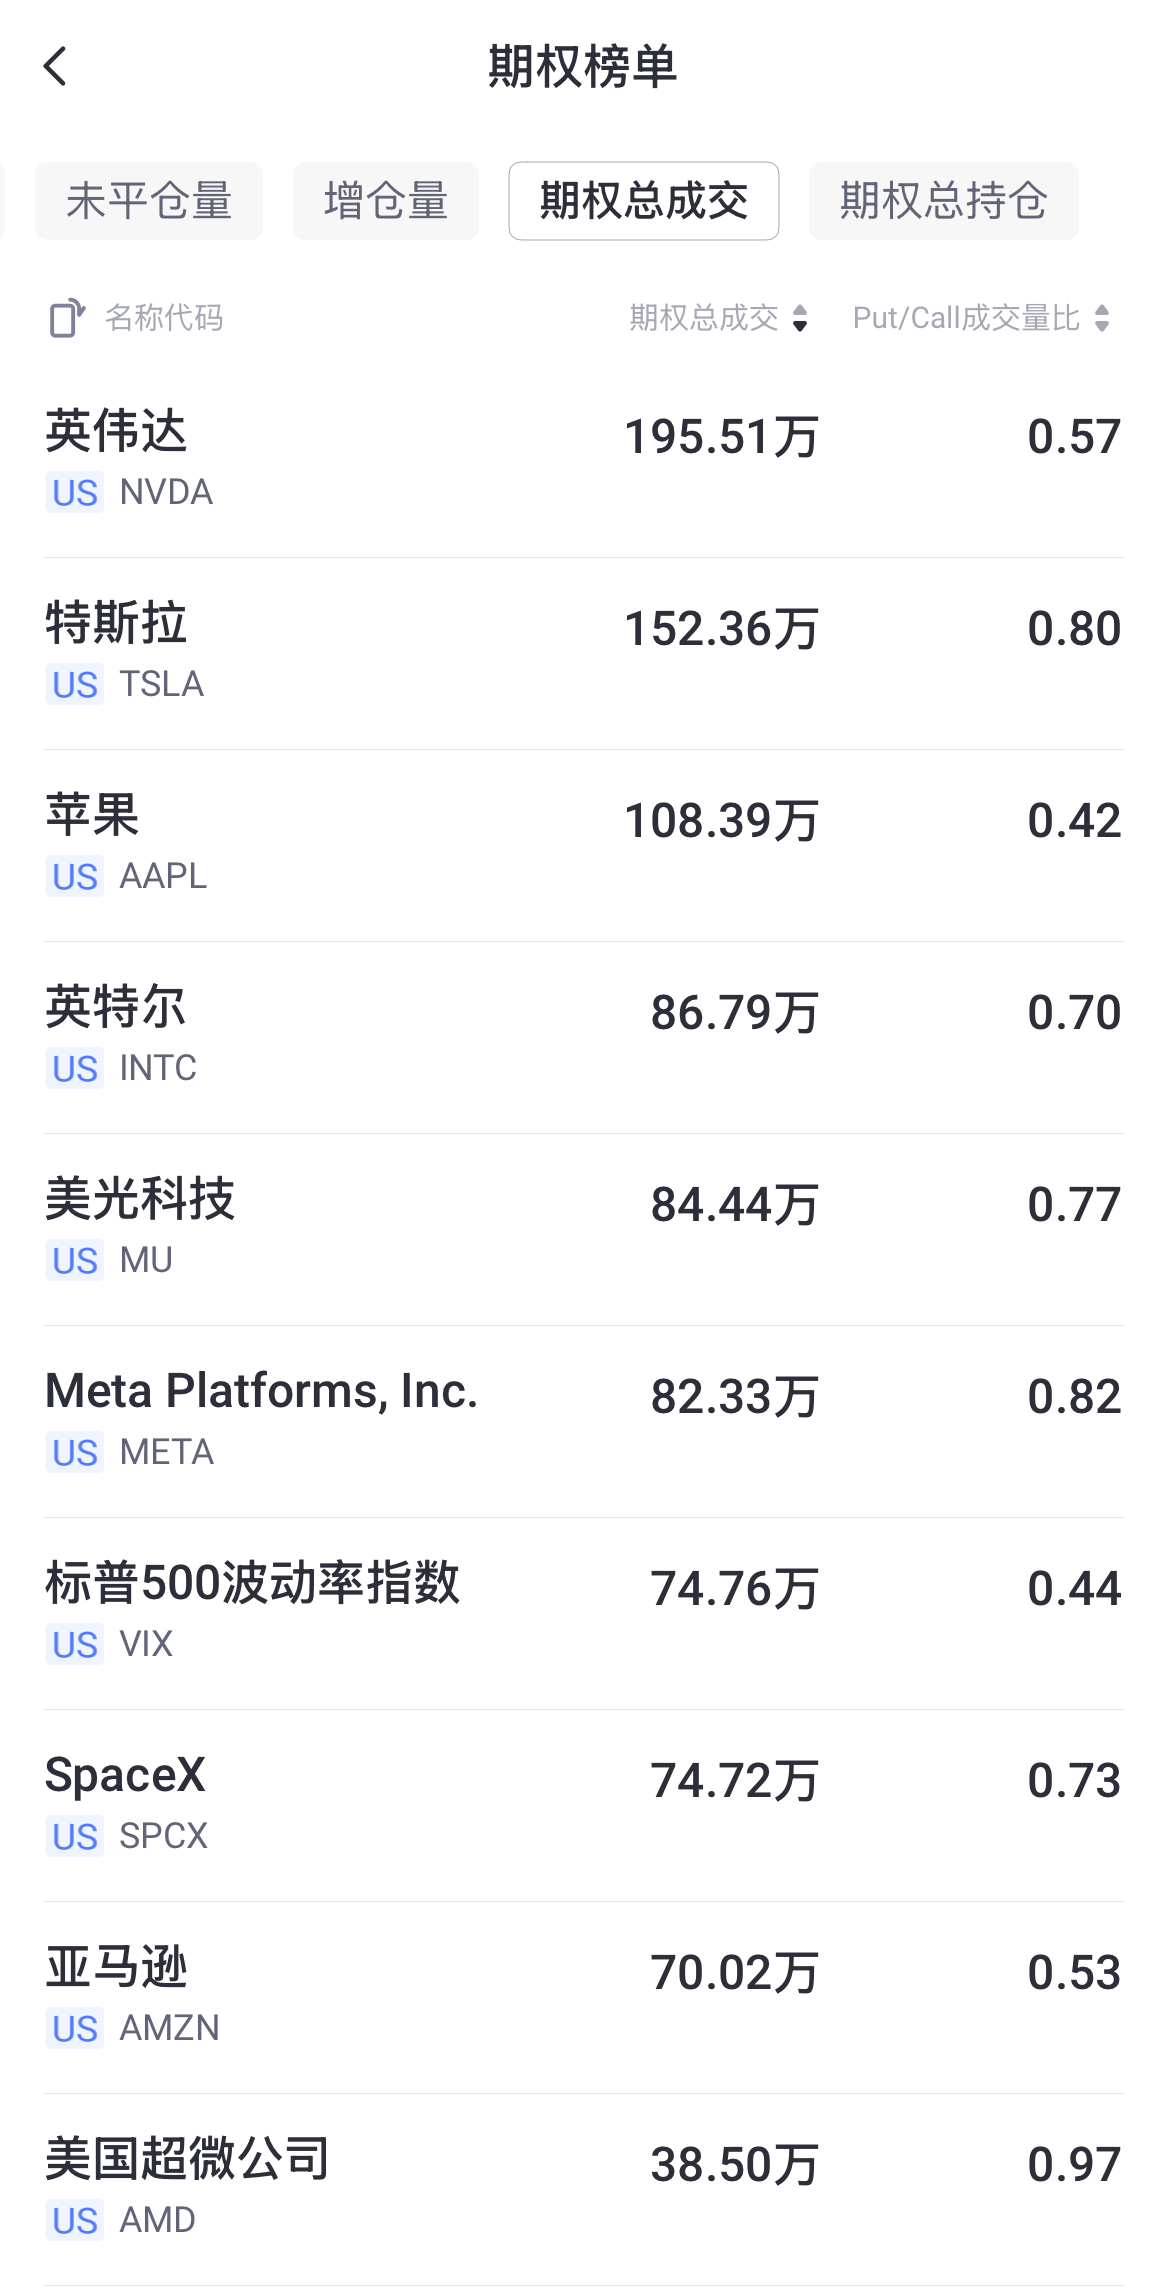Switch to the 未平仓量 tab
The width and height of the screenshot is (1170, 2289).
(x=149, y=201)
